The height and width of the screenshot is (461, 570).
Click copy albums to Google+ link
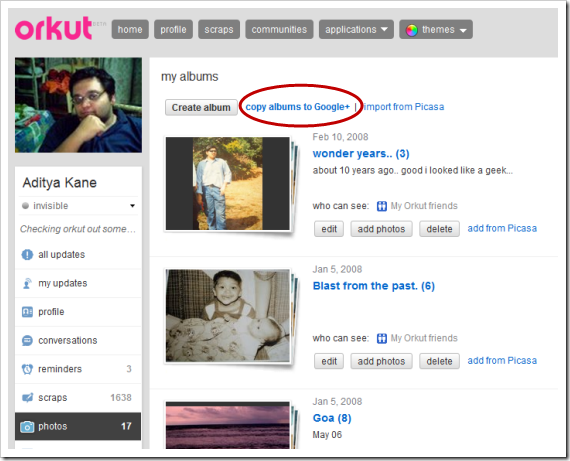297,107
